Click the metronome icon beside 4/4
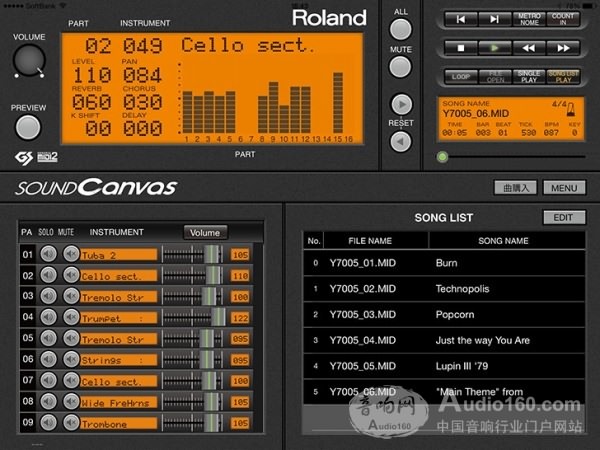 (571, 110)
